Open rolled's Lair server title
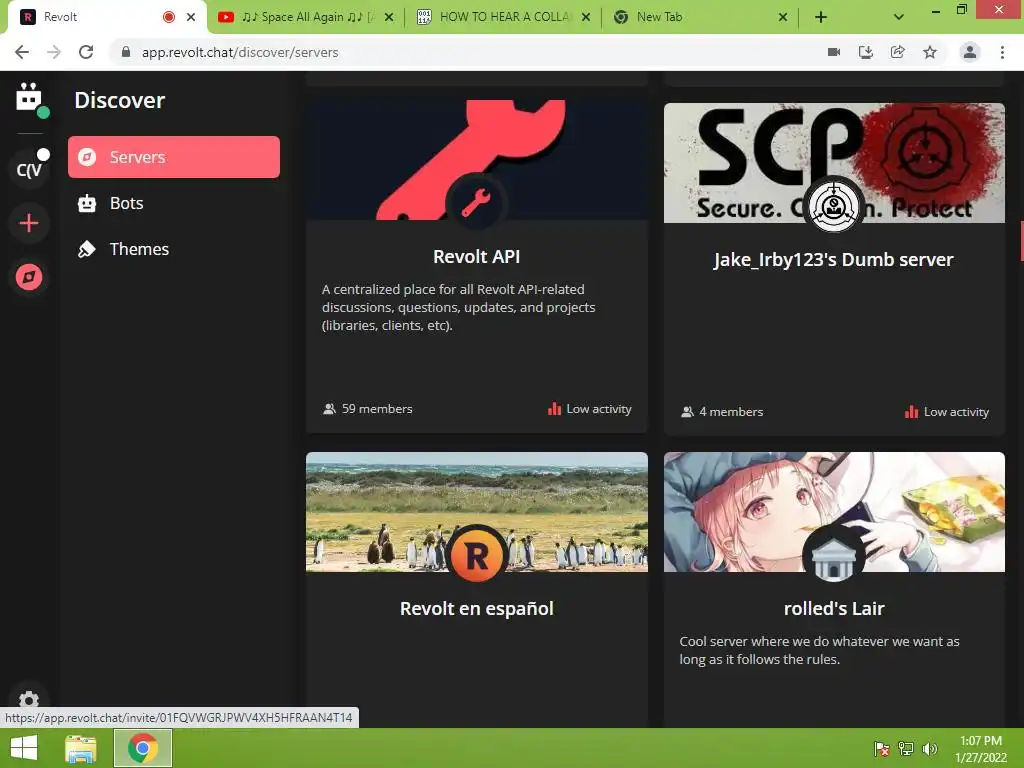 click(x=834, y=609)
